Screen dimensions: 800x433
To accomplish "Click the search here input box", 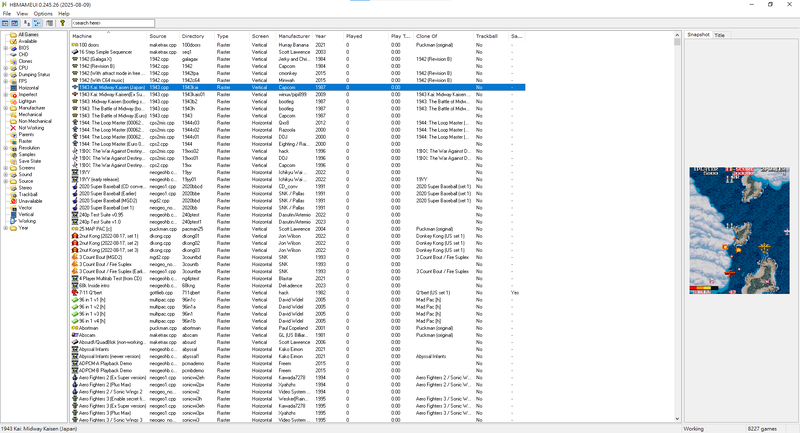I will click(x=113, y=23).
